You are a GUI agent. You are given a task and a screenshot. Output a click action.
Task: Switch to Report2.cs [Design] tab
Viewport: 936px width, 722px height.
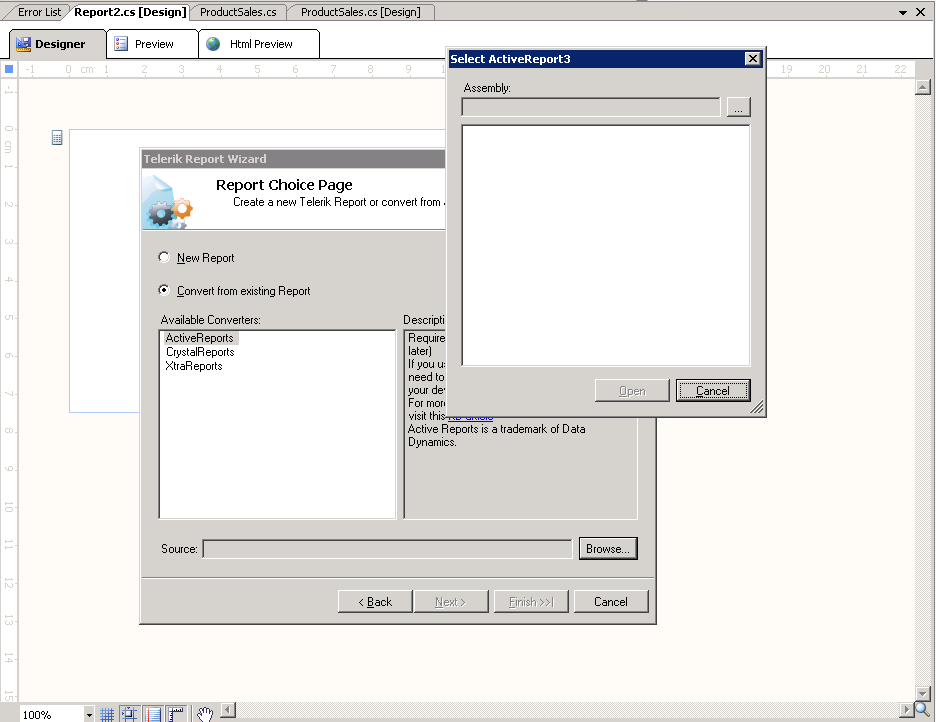(130, 12)
